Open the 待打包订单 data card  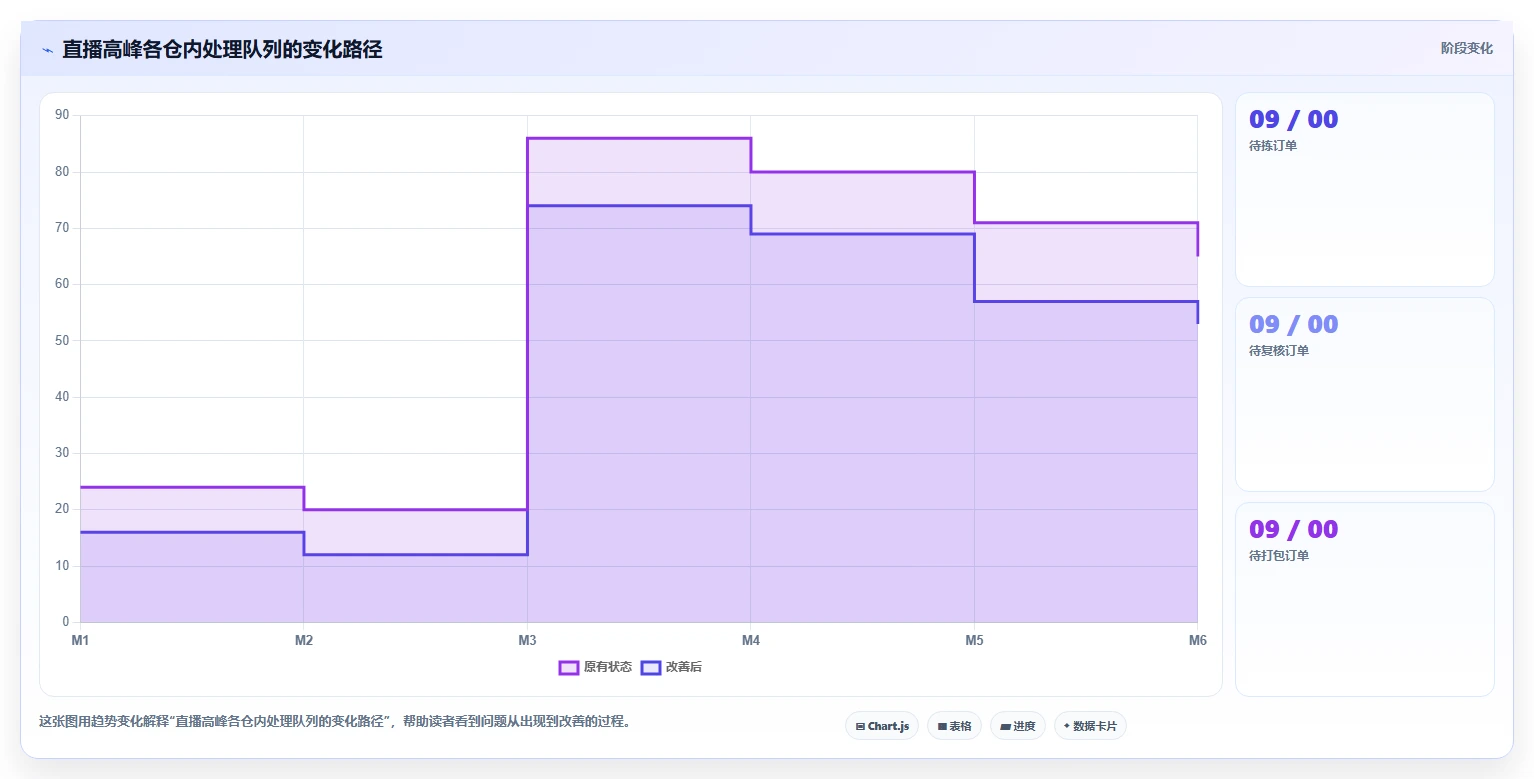[1365, 599]
